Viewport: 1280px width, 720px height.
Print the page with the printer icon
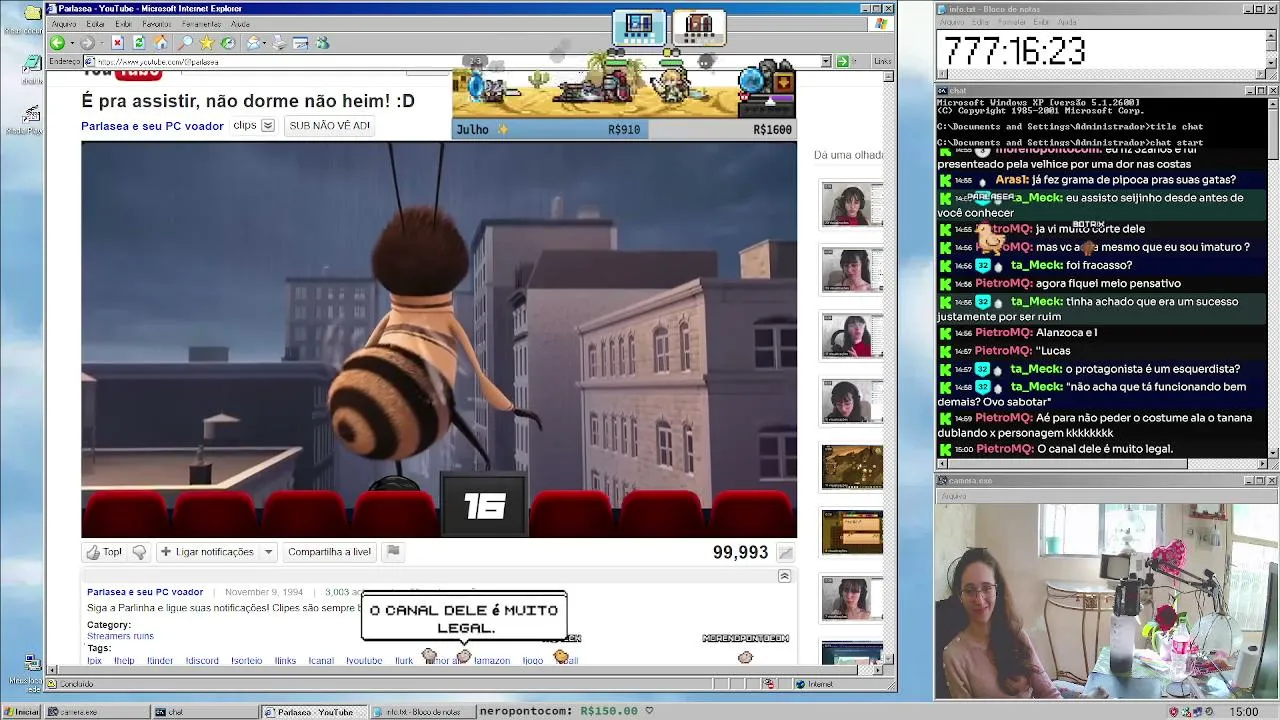coord(279,43)
